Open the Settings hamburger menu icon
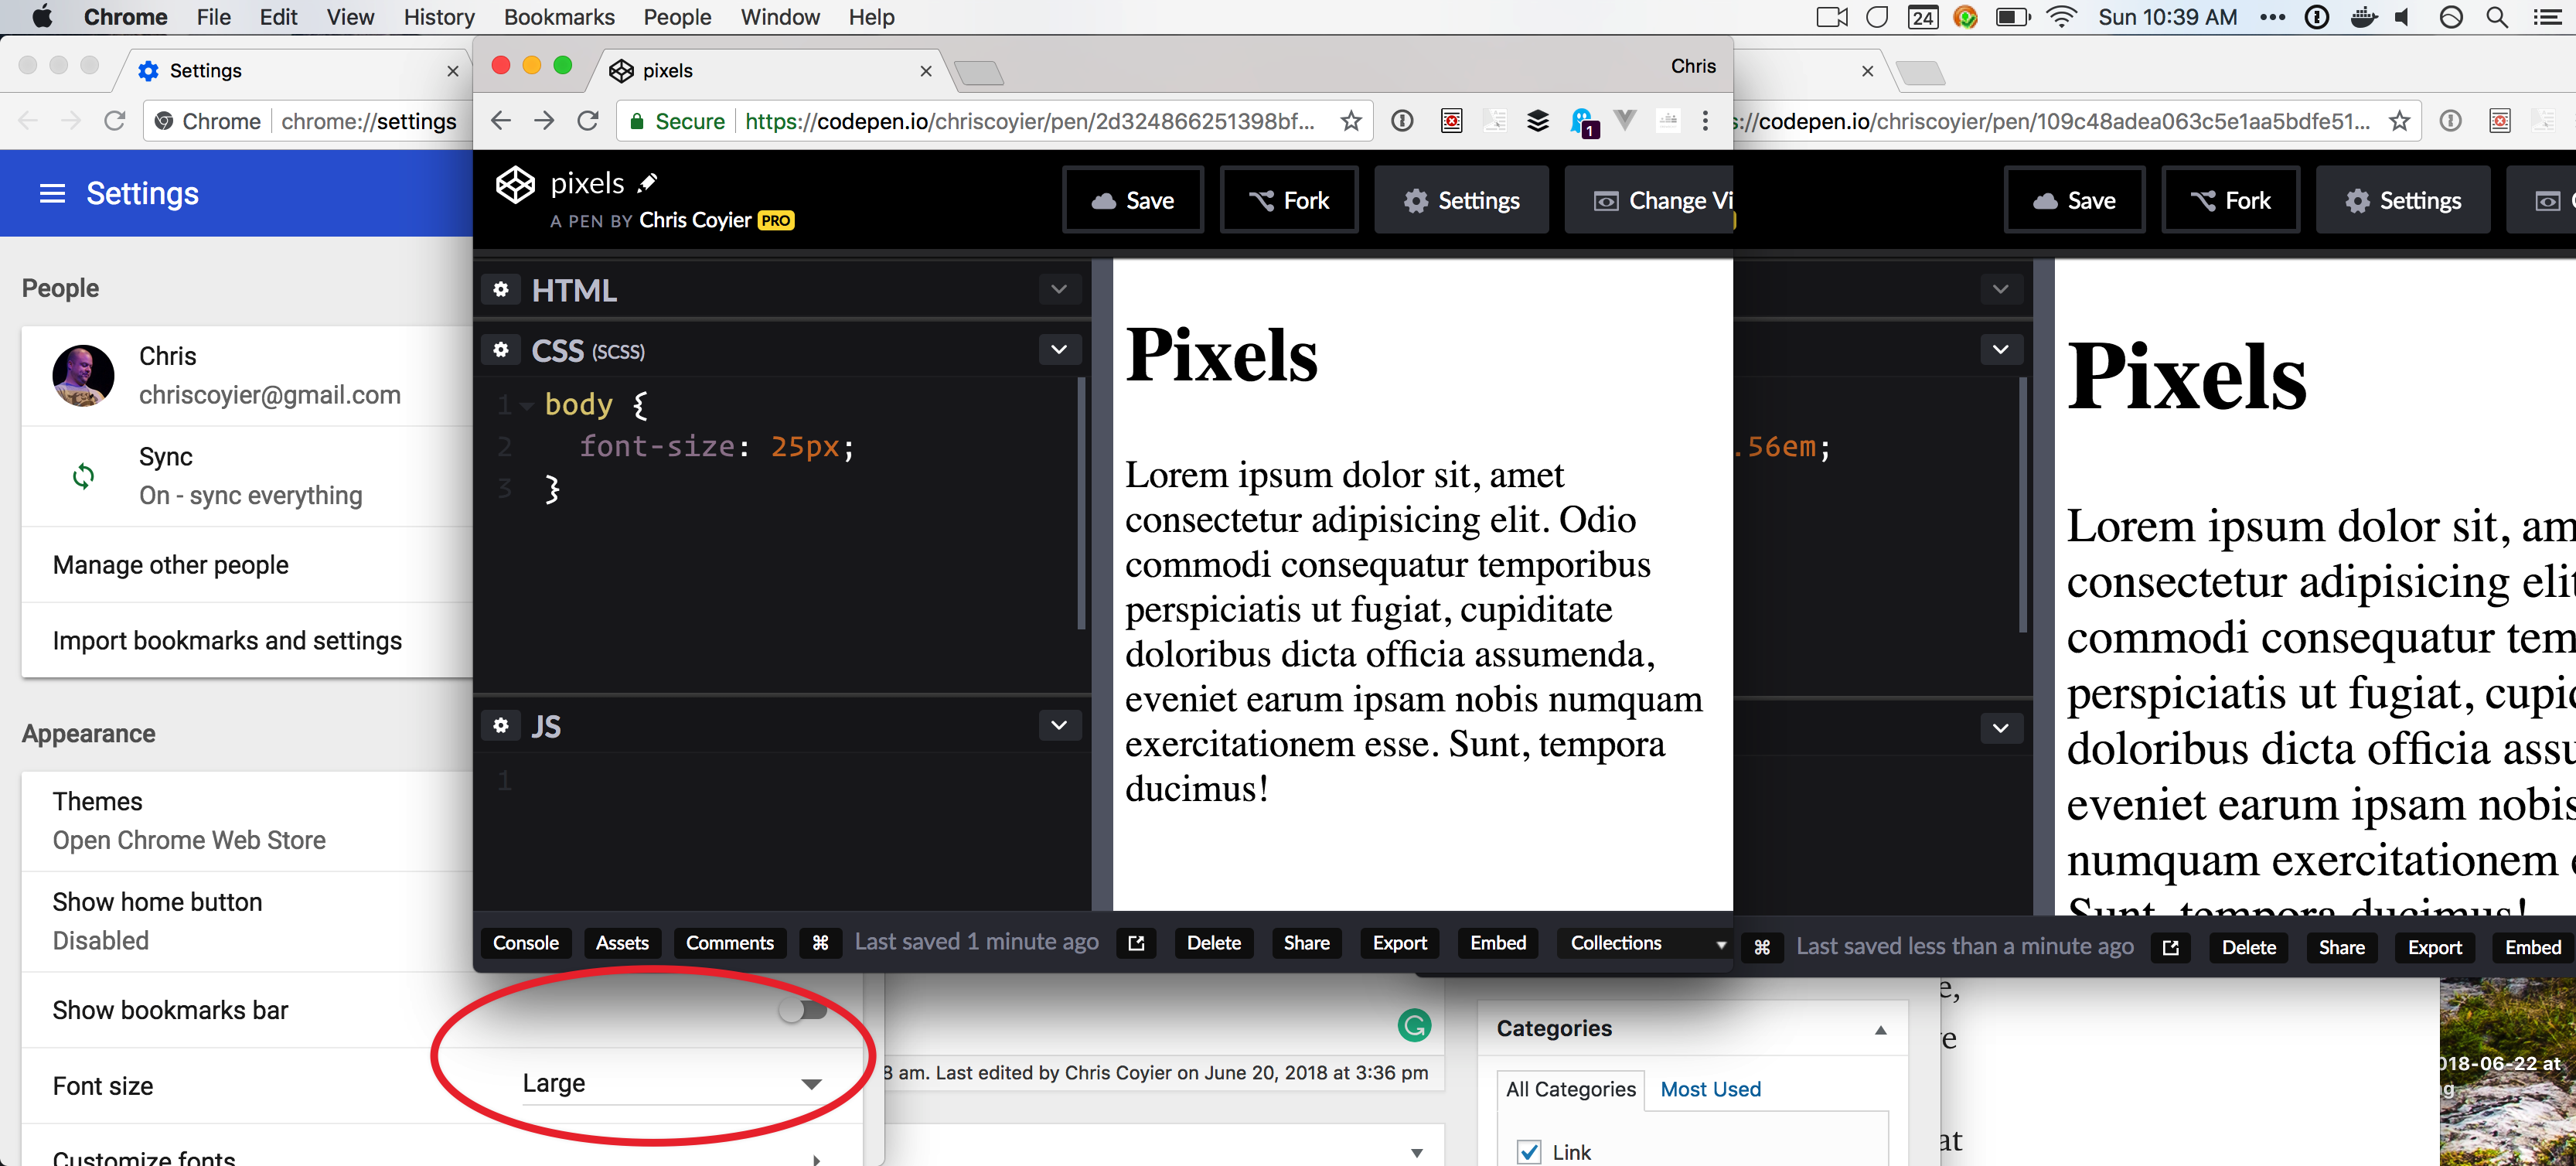The image size is (2576, 1166). point(52,194)
